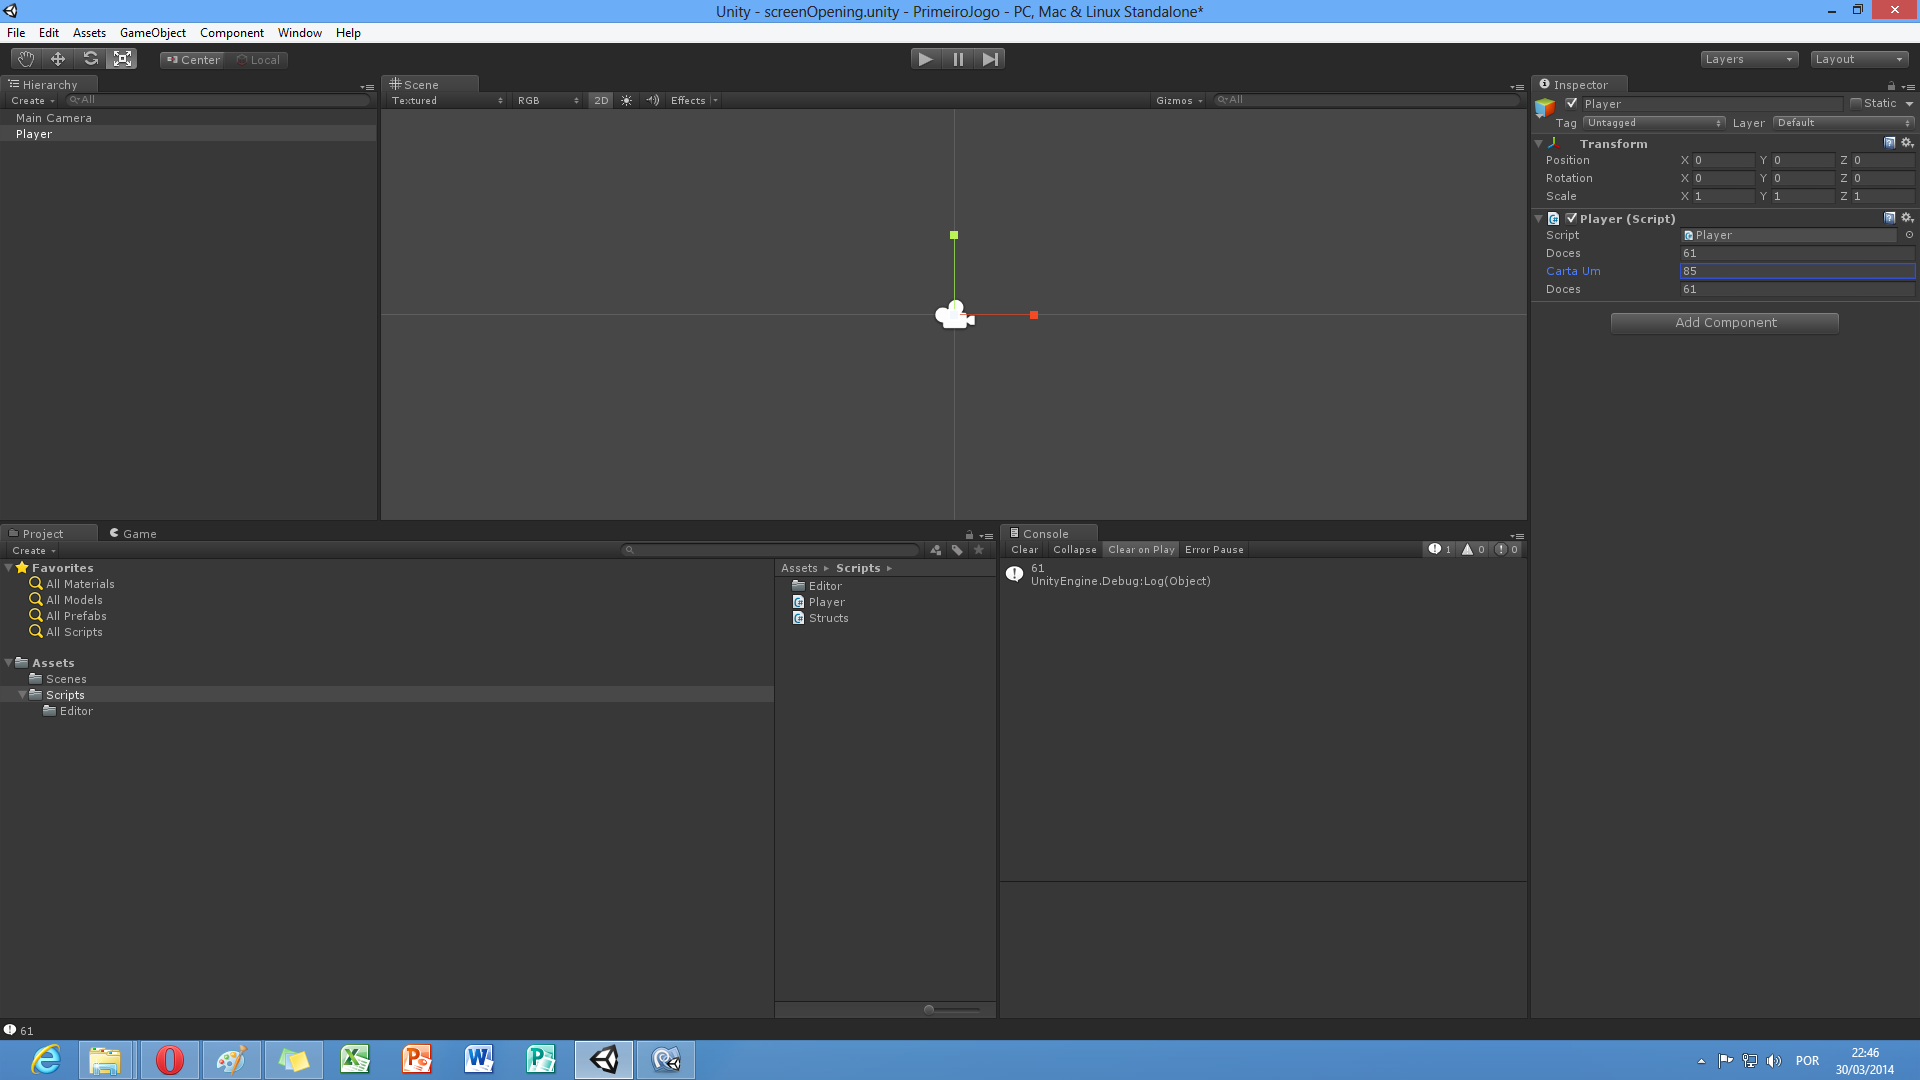This screenshot has width=1920, height=1080.
Task: Click the Carta Um value field
Action: pos(1796,271)
